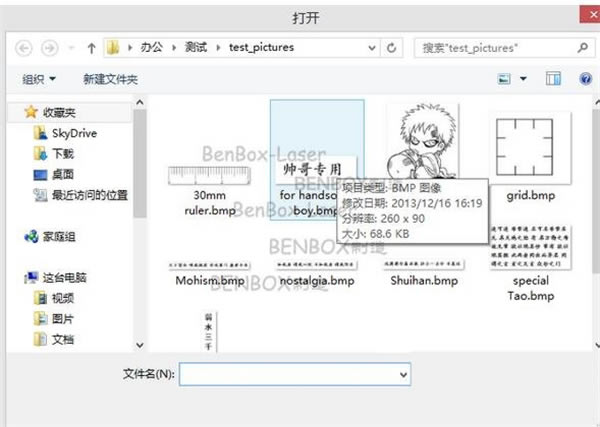Viewport: 600px width, 427px height.
Task: Click the navigation pane scroll down arrow
Action: click(x=140, y=345)
